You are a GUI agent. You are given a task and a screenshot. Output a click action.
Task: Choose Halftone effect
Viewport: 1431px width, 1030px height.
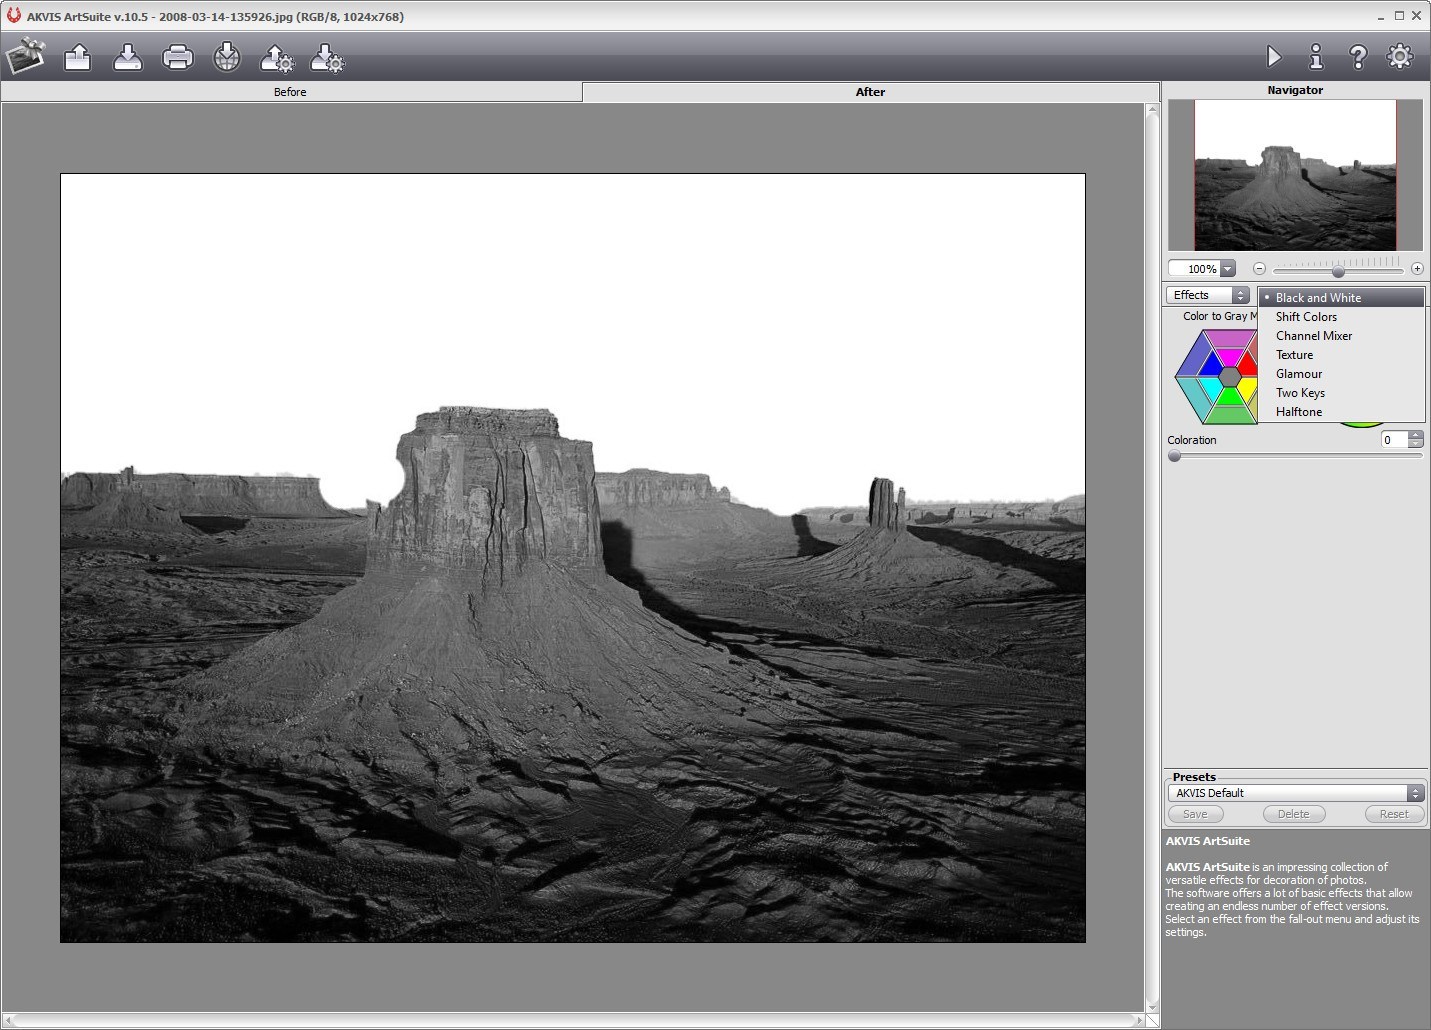(x=1341, y=412)
